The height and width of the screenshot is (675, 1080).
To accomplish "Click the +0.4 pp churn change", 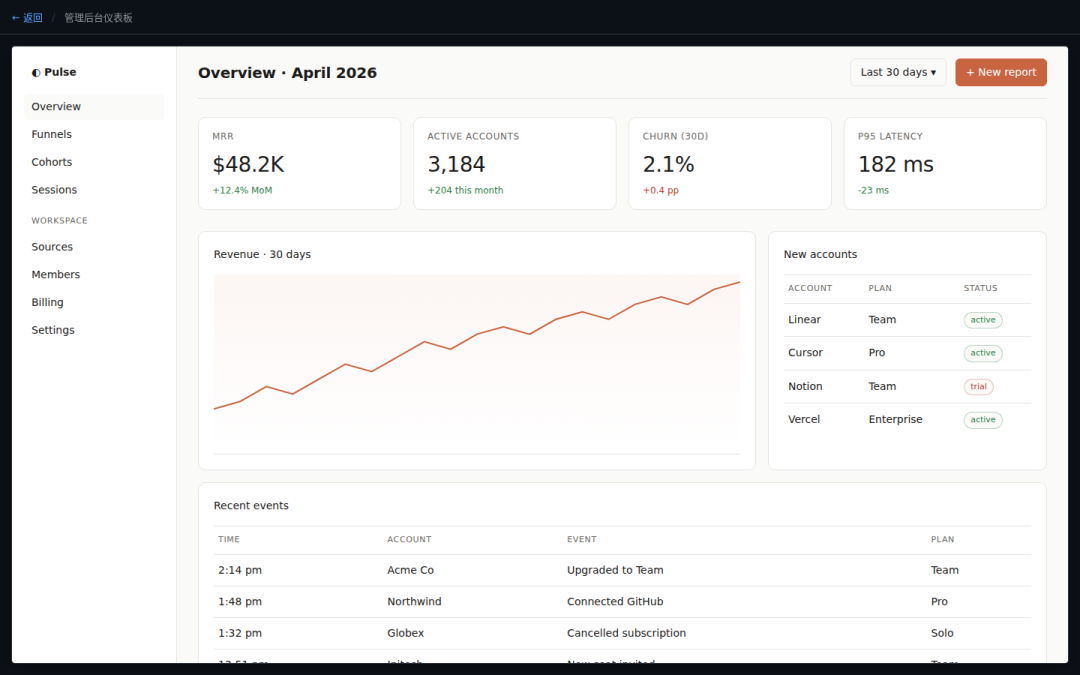I will click(661, 190).
